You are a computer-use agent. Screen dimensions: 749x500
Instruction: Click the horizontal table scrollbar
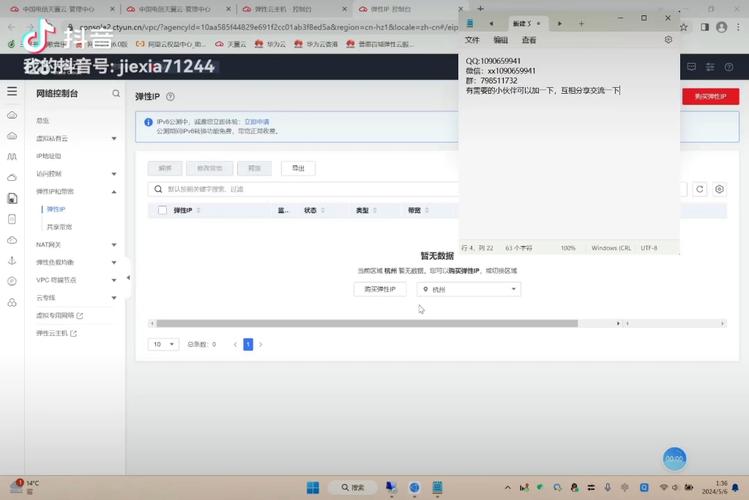click(367, 324)
